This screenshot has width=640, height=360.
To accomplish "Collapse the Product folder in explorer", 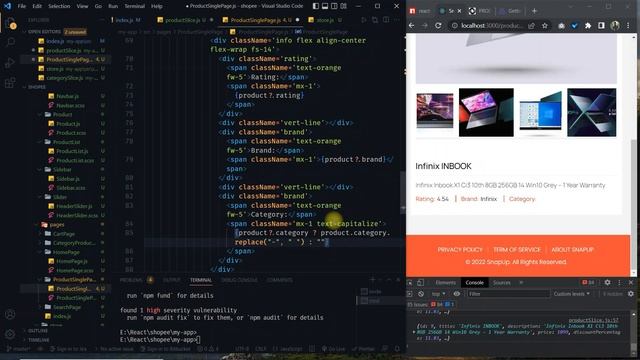I will click(x=62, y=114).
